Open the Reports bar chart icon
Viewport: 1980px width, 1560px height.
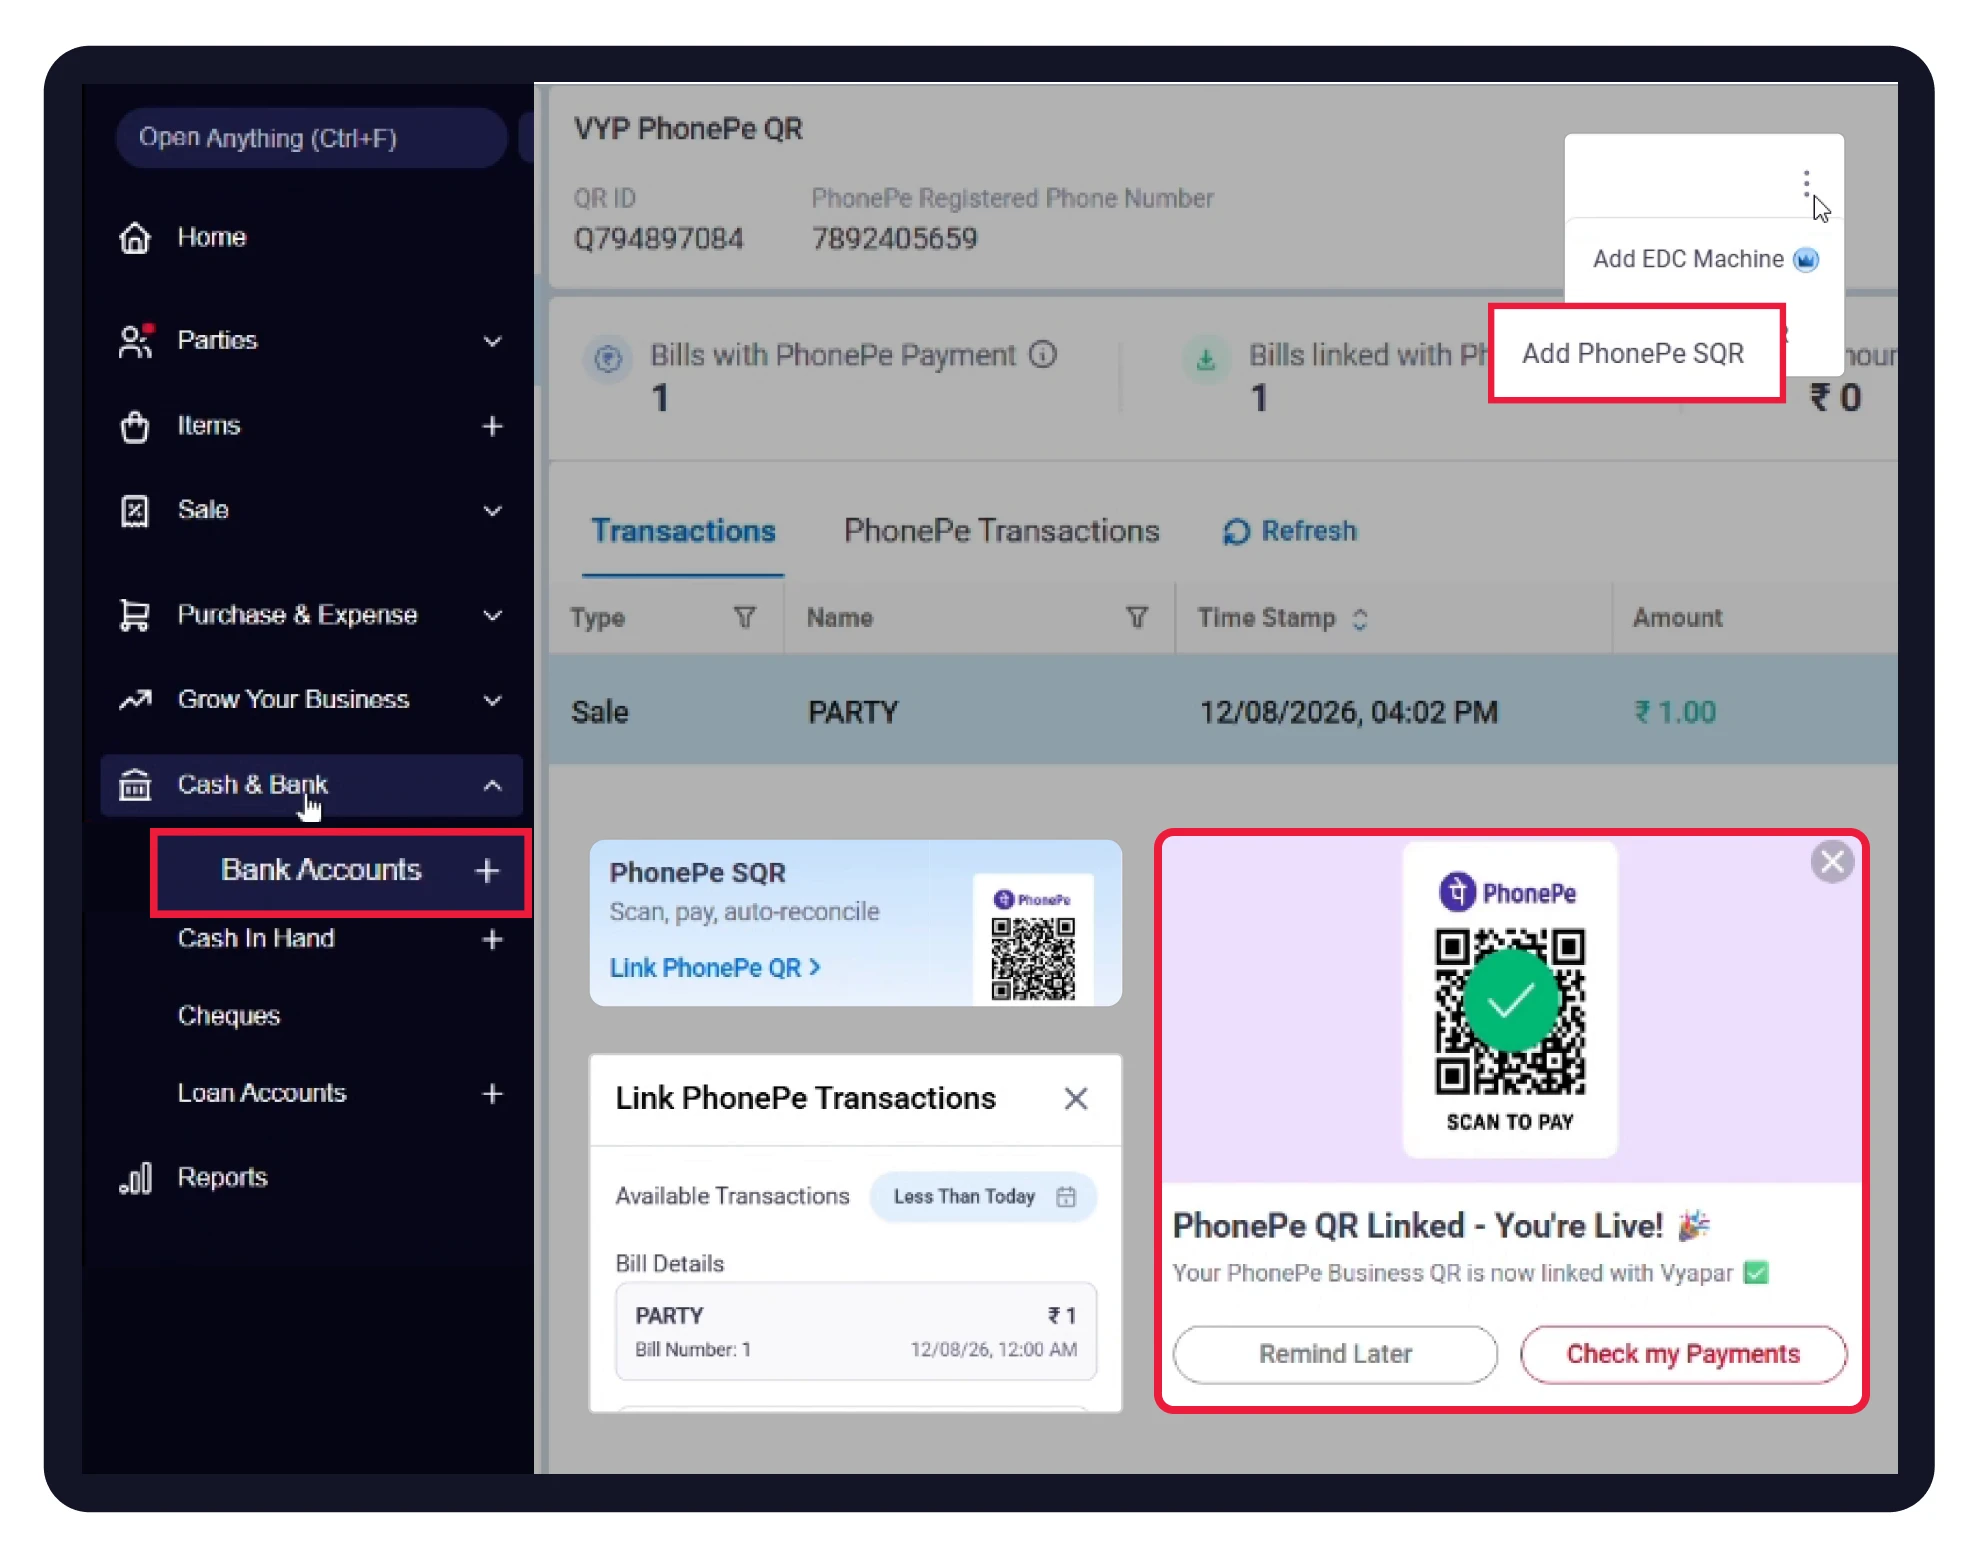tap(135, 1178)
